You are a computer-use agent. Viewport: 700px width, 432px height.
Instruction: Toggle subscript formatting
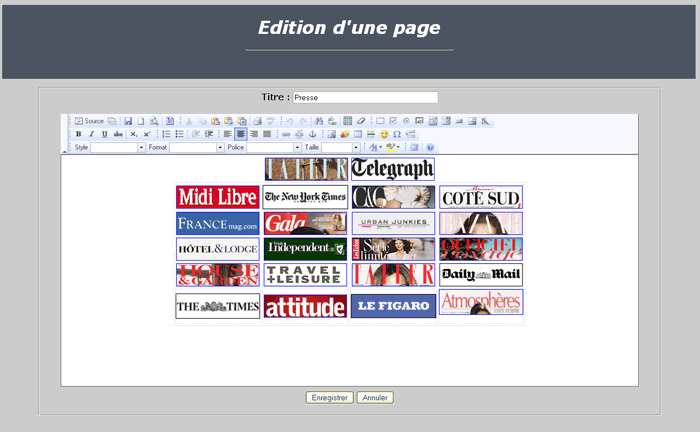point(133,134)
